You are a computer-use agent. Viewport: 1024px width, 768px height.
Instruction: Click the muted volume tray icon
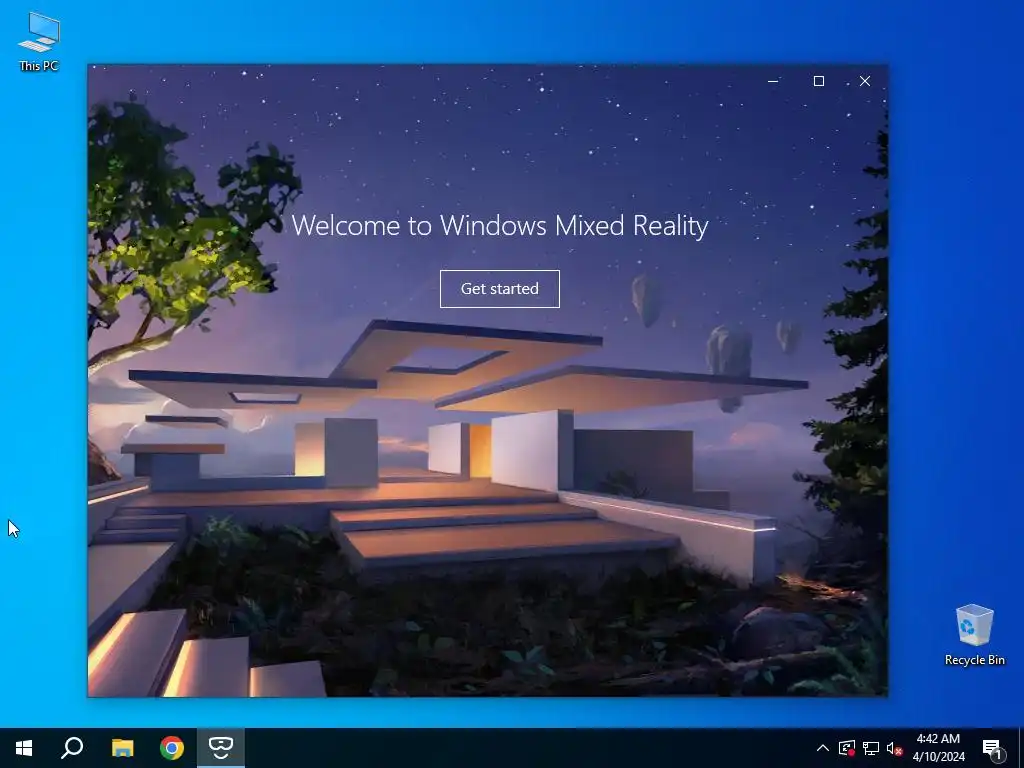pyautogui.click(x=895, y=748)
